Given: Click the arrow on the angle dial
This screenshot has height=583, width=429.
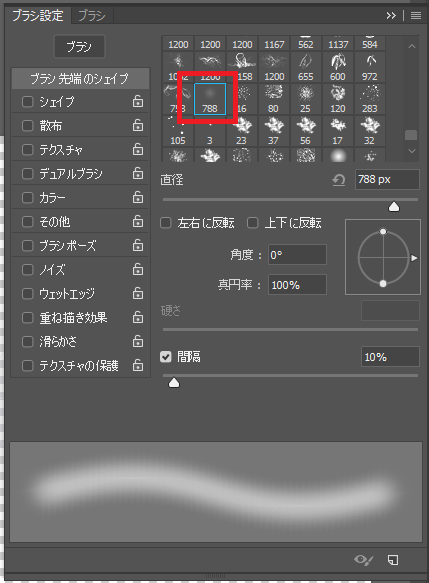Looking at the screenshot, I should pyautogui.click(x=414, y=258).
